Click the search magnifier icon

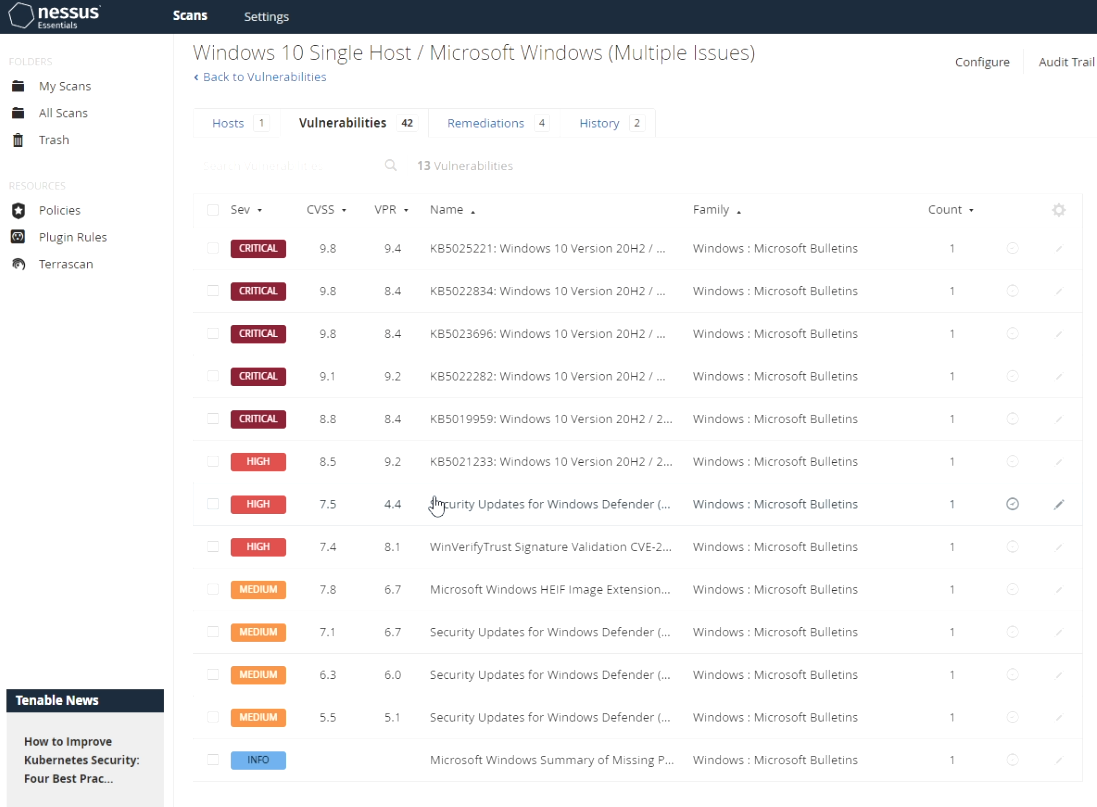390,165
